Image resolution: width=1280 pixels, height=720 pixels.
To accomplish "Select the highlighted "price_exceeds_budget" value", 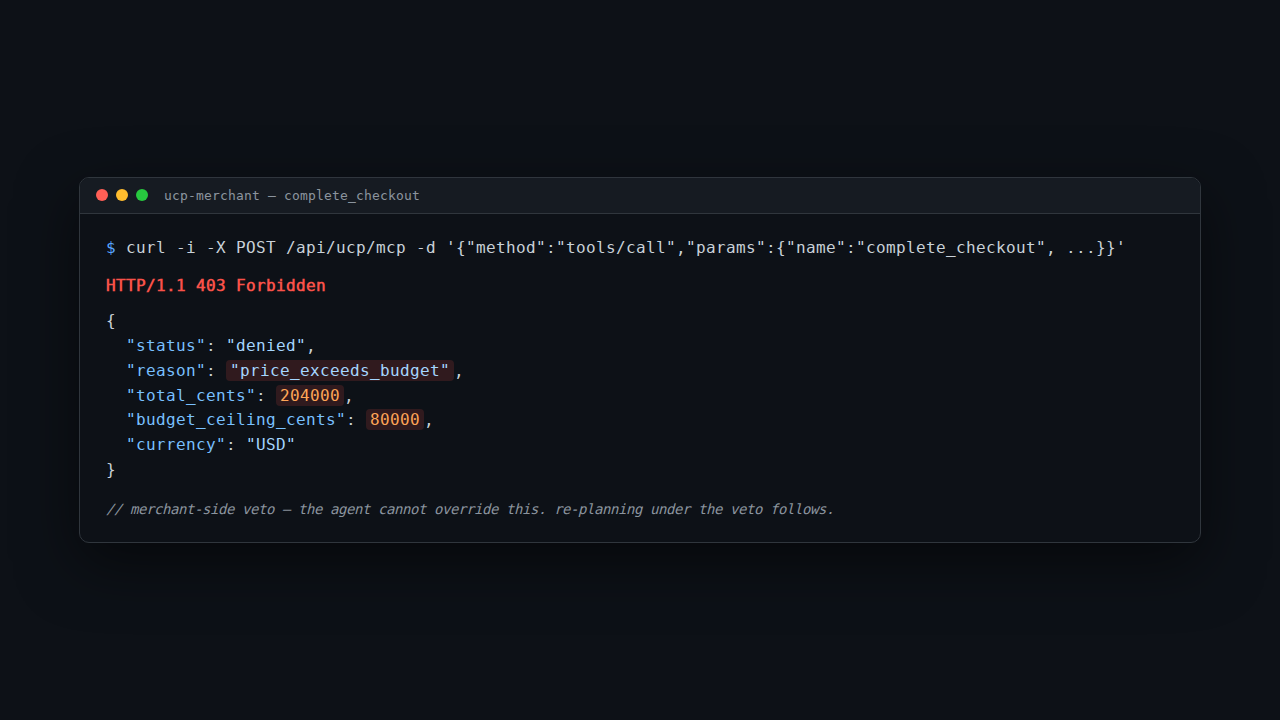I will coord(340,371).
